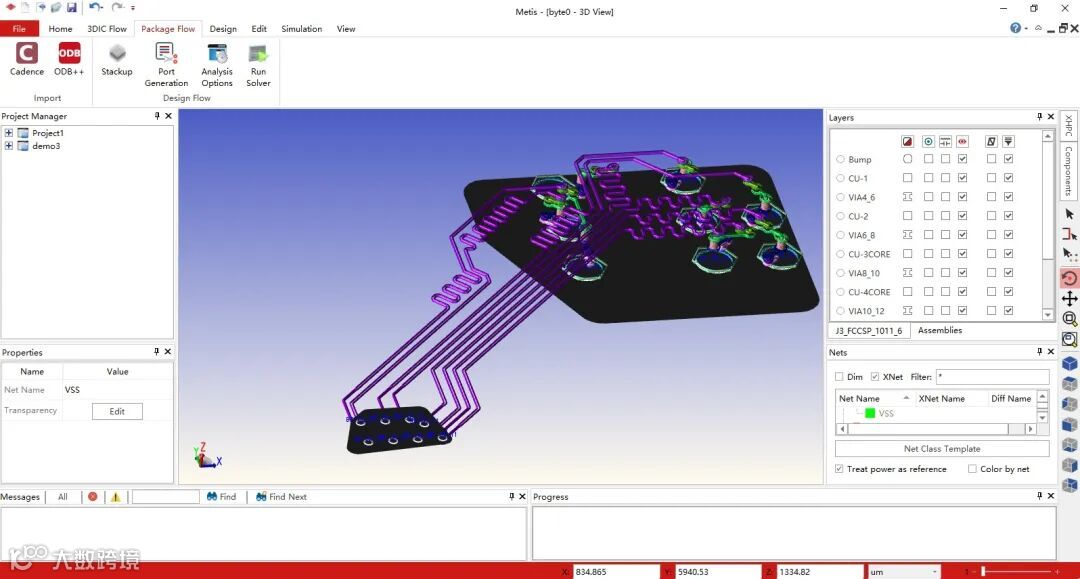The width and height of the screenshot is (1080, 579).
Task: Pin the Layers panel
Action: 1039,117
